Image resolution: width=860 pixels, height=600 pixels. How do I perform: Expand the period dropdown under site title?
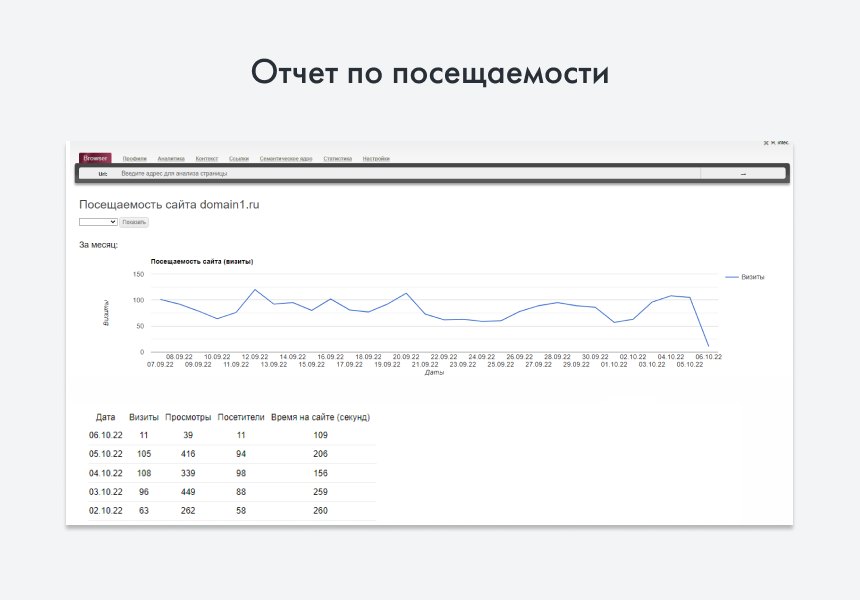[x=98, y=222]
